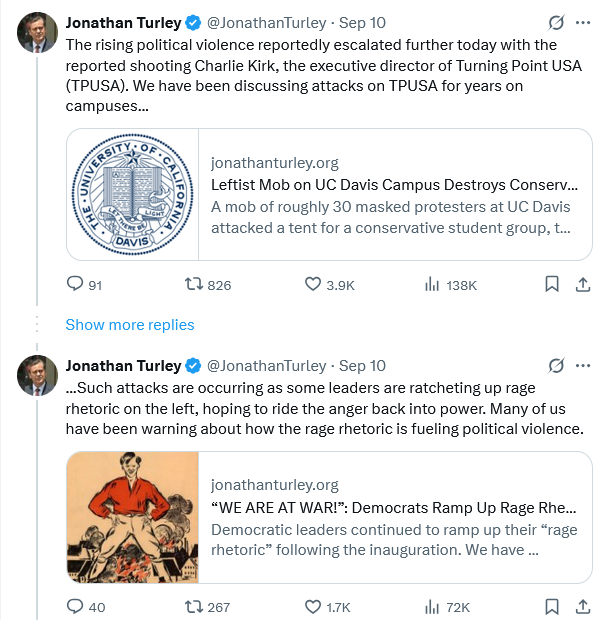Like the second tweet with 1.7K likes
608x620 pixels.
click(313, 607)
